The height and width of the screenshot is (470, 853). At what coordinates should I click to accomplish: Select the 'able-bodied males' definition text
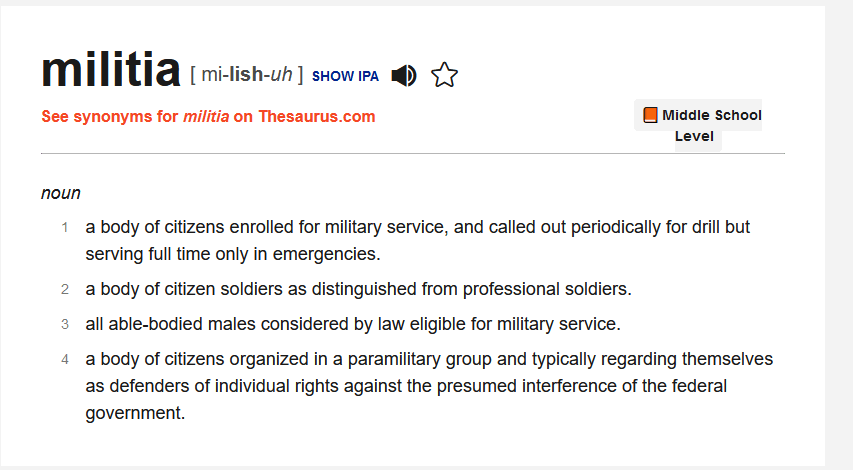352,324
